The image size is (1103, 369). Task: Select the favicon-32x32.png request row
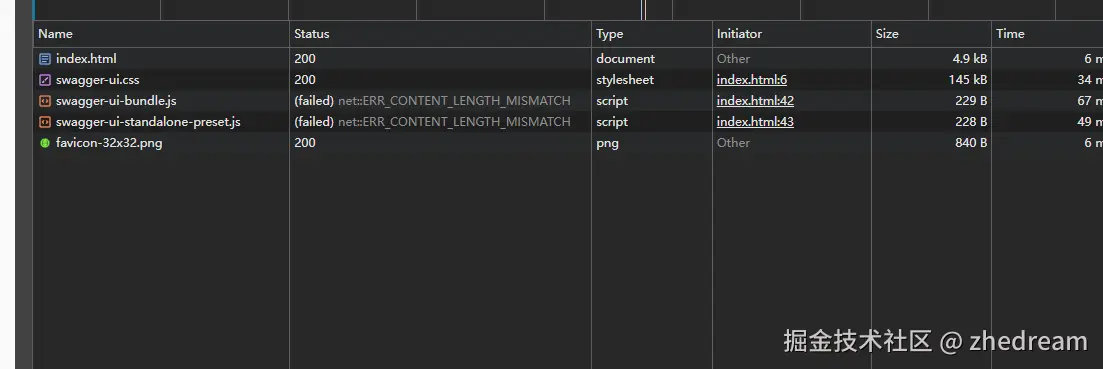[568, 143]
